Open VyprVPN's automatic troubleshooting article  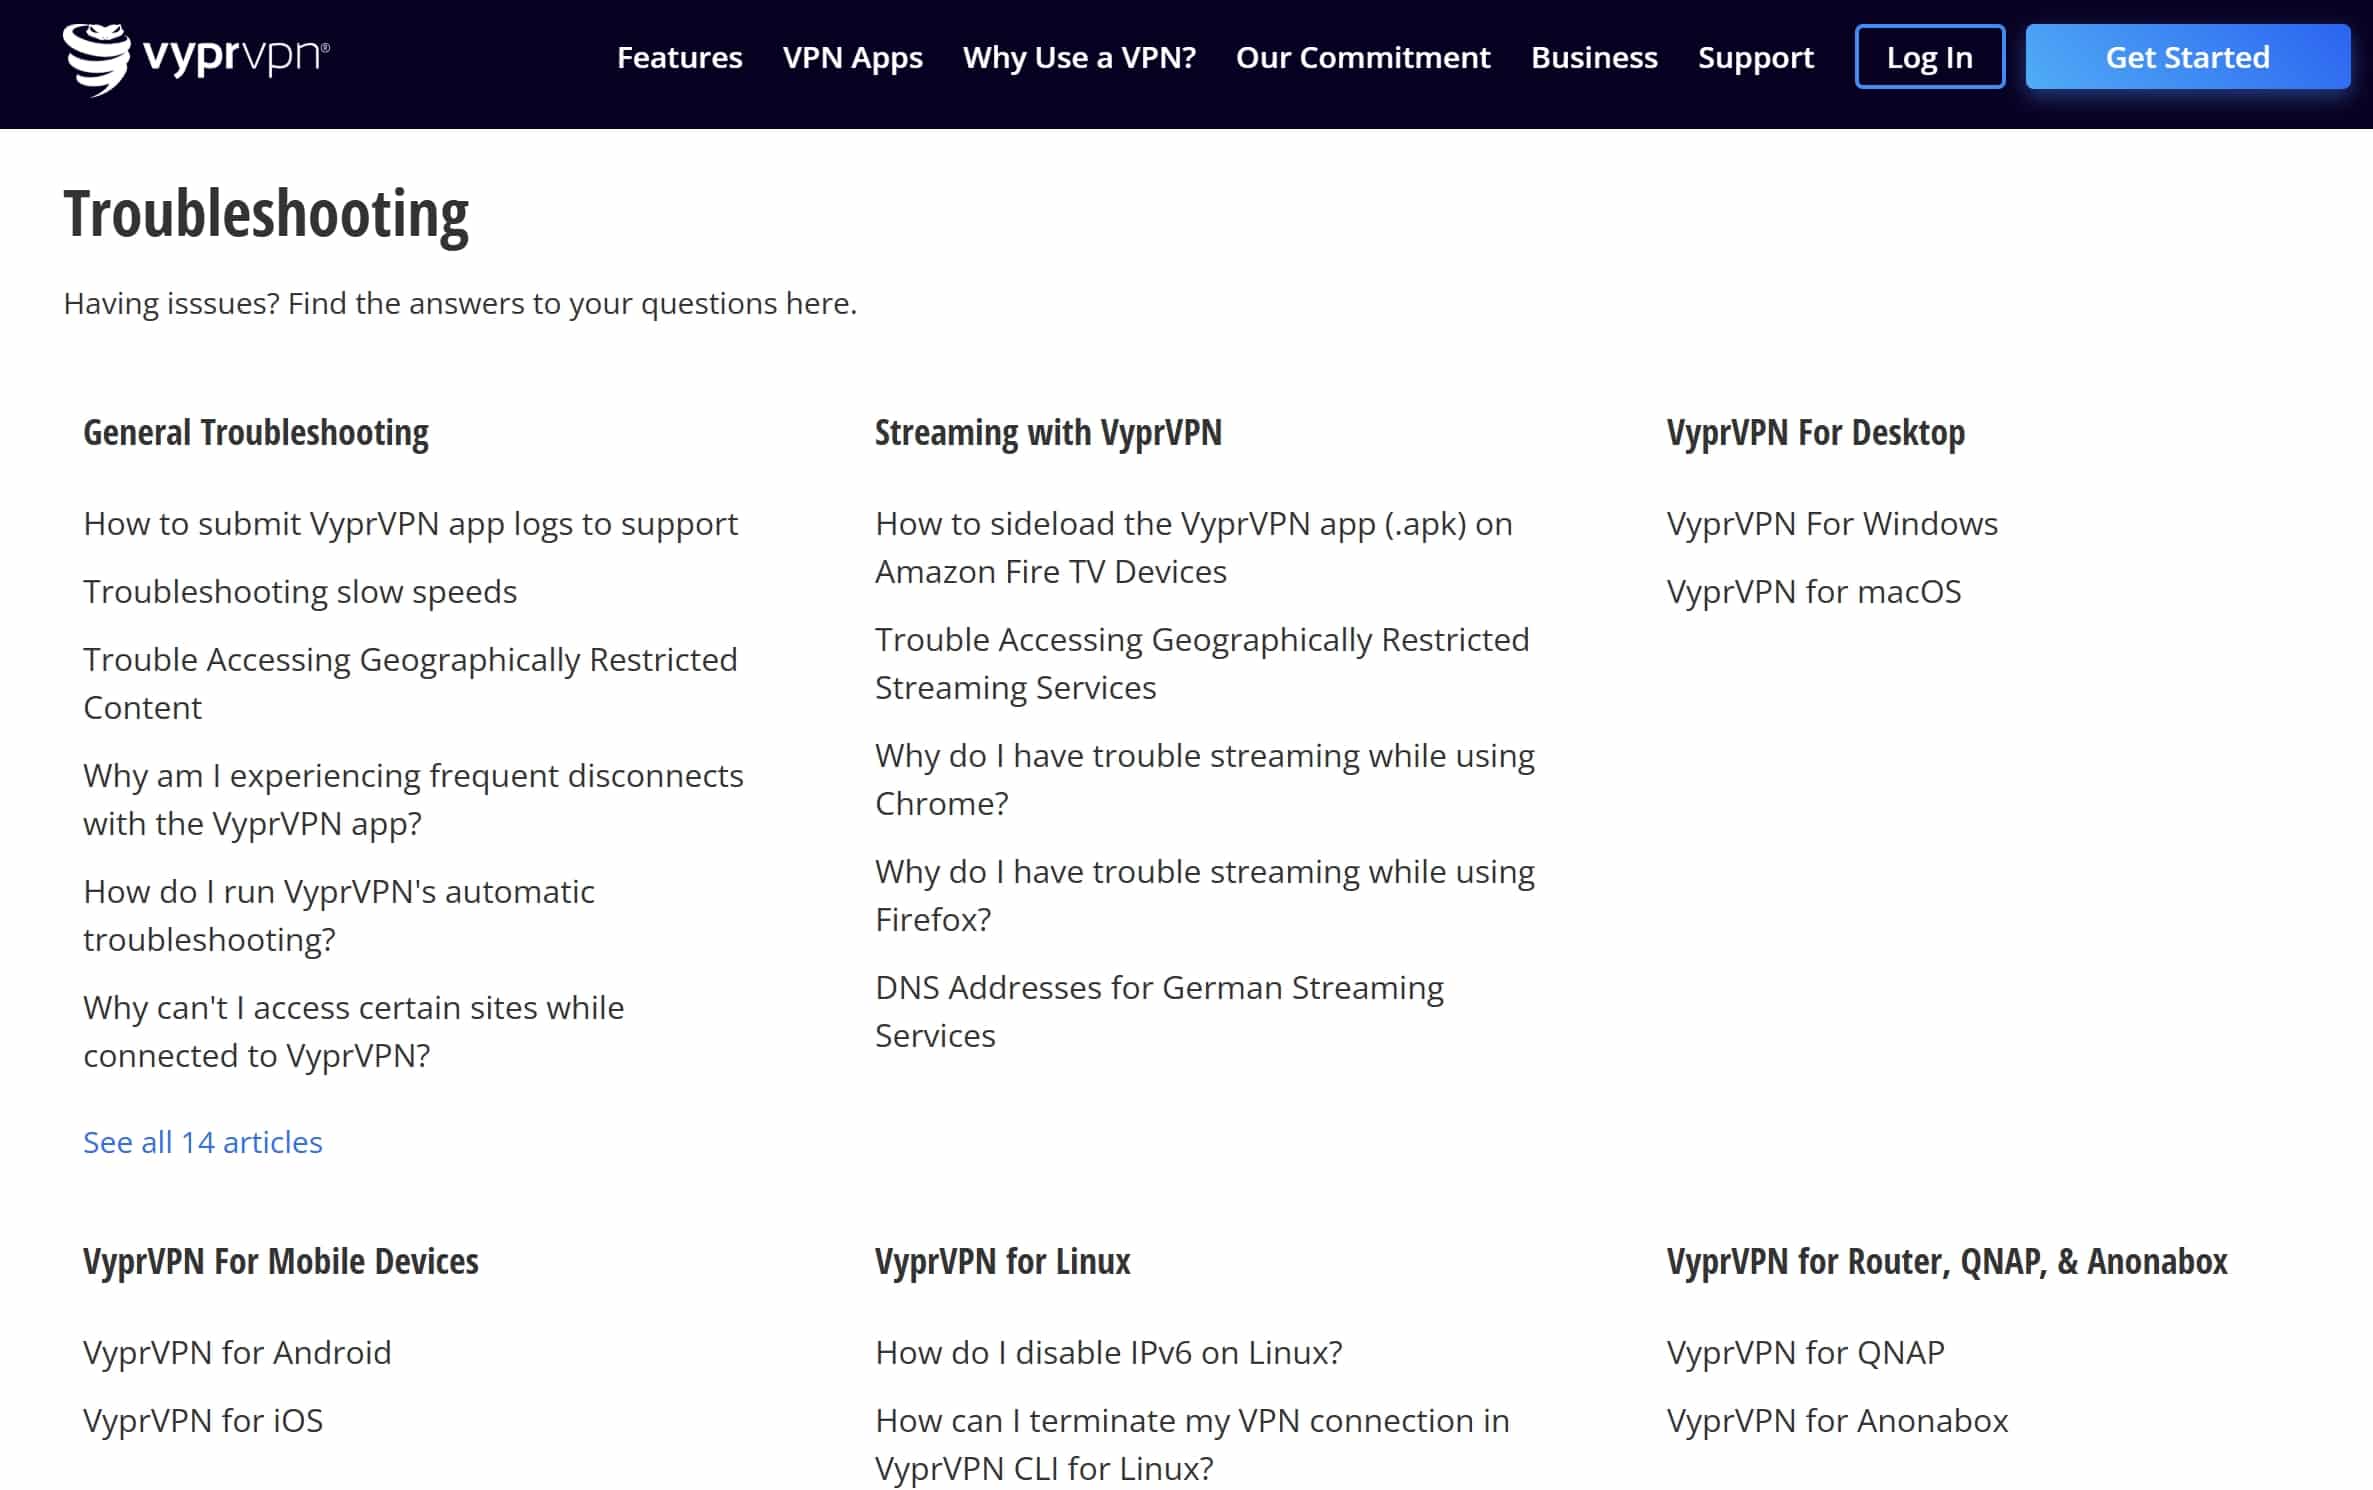339,915
